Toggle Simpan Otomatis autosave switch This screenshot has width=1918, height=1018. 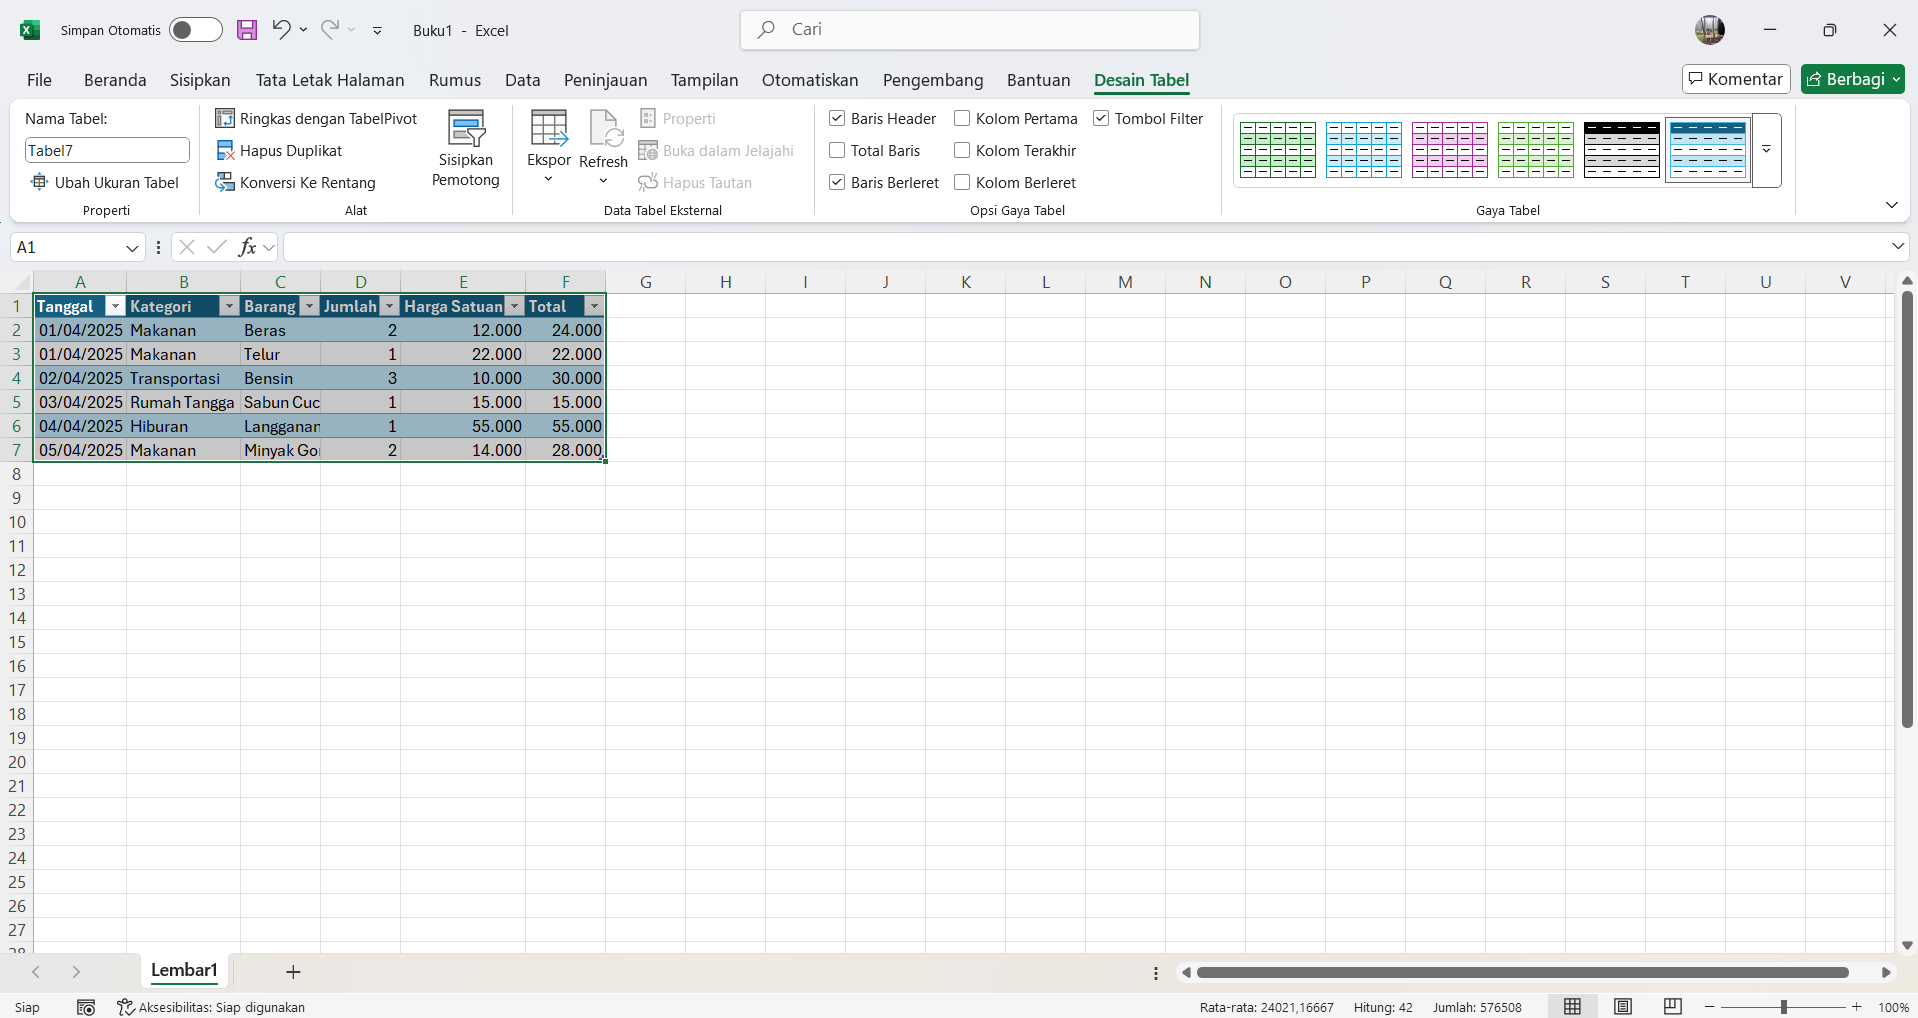[195, 30]
